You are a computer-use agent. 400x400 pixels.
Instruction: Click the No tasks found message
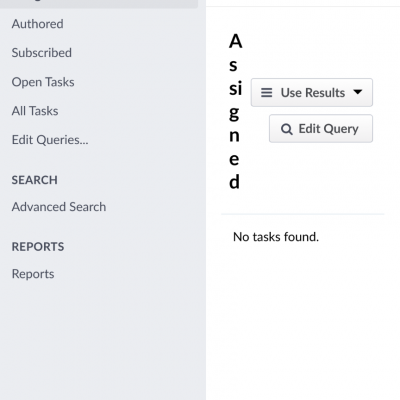[x=276, y=237]
